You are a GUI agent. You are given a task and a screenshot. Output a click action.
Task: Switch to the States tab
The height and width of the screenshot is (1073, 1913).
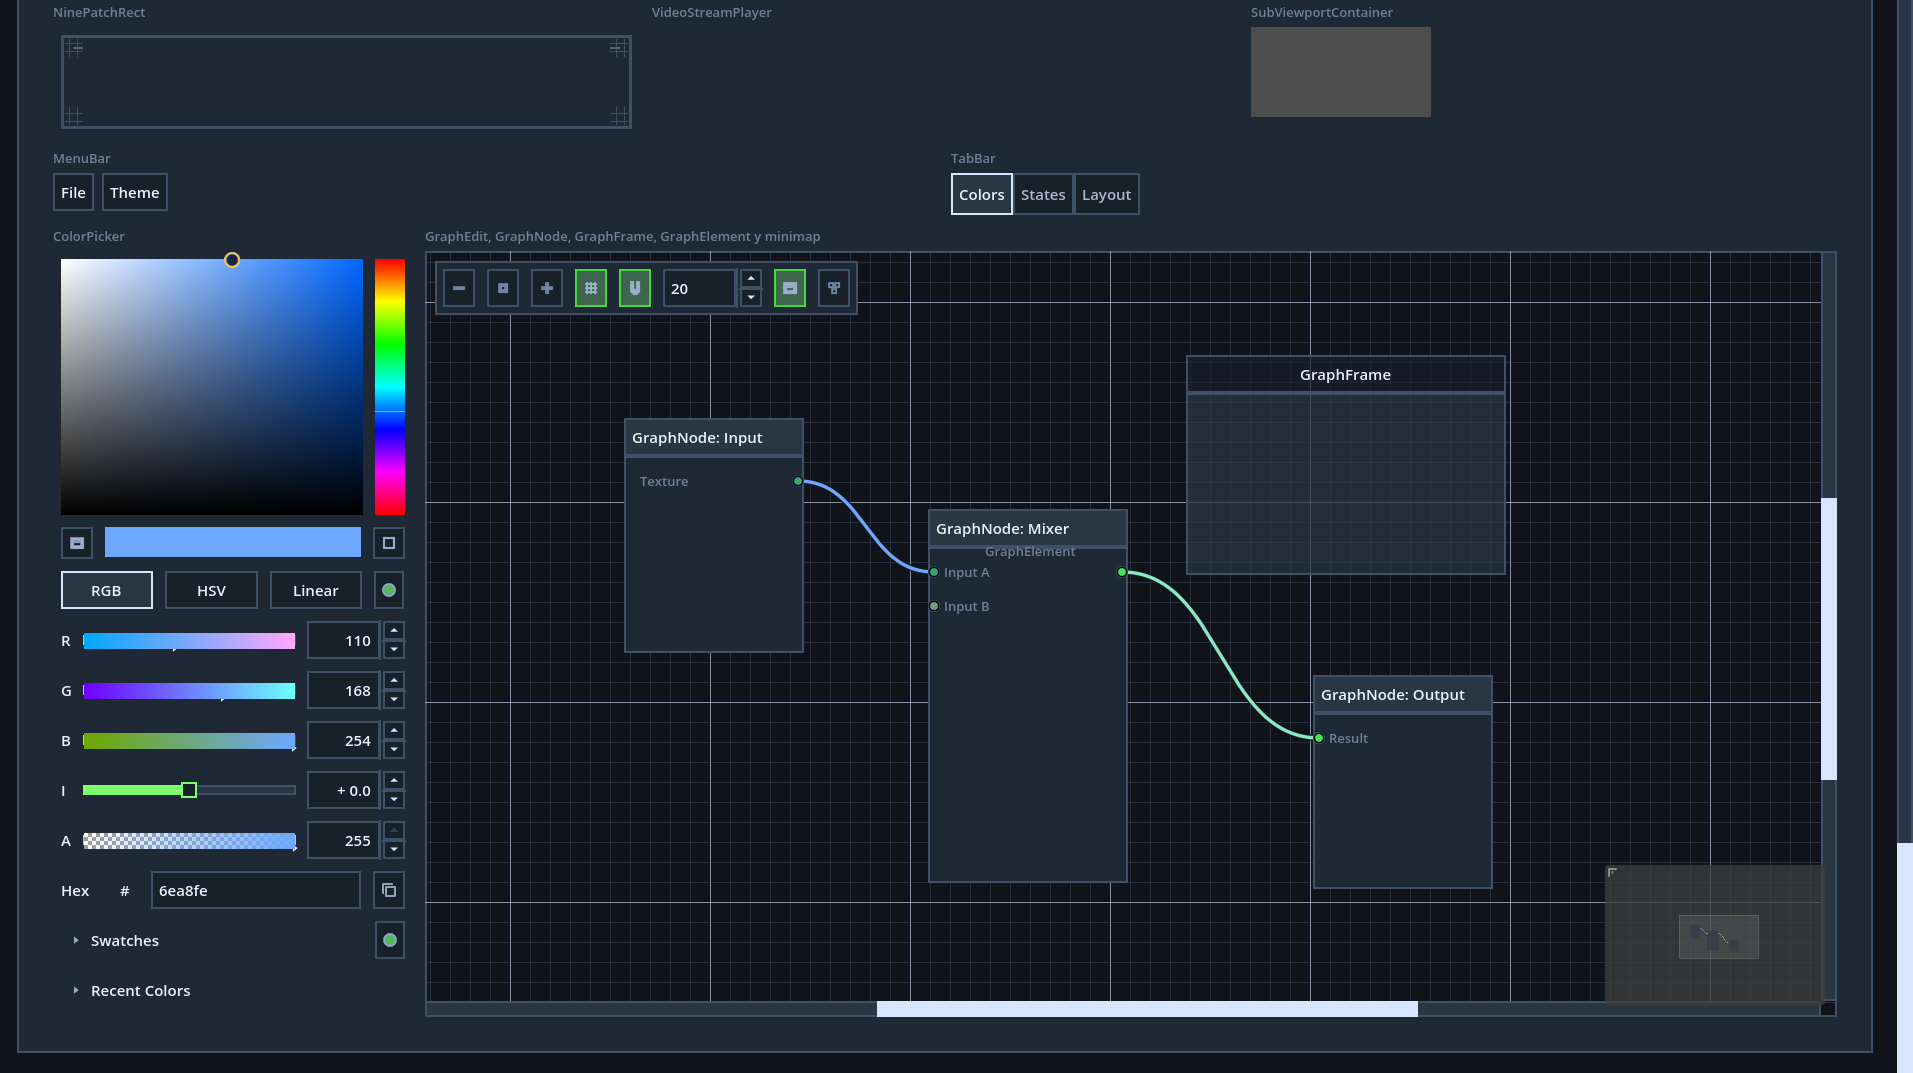[1043, 194]
